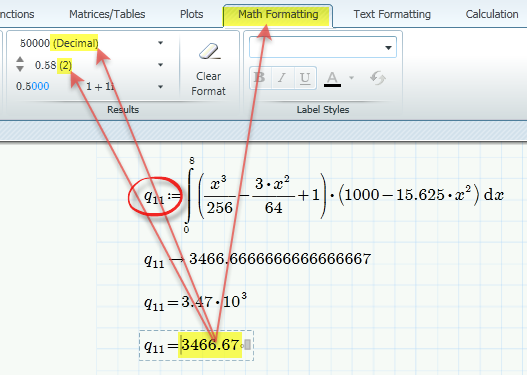
Task: Switch to the Text Formatting tab
Action: pyautogui.click(x=392, y=14)
